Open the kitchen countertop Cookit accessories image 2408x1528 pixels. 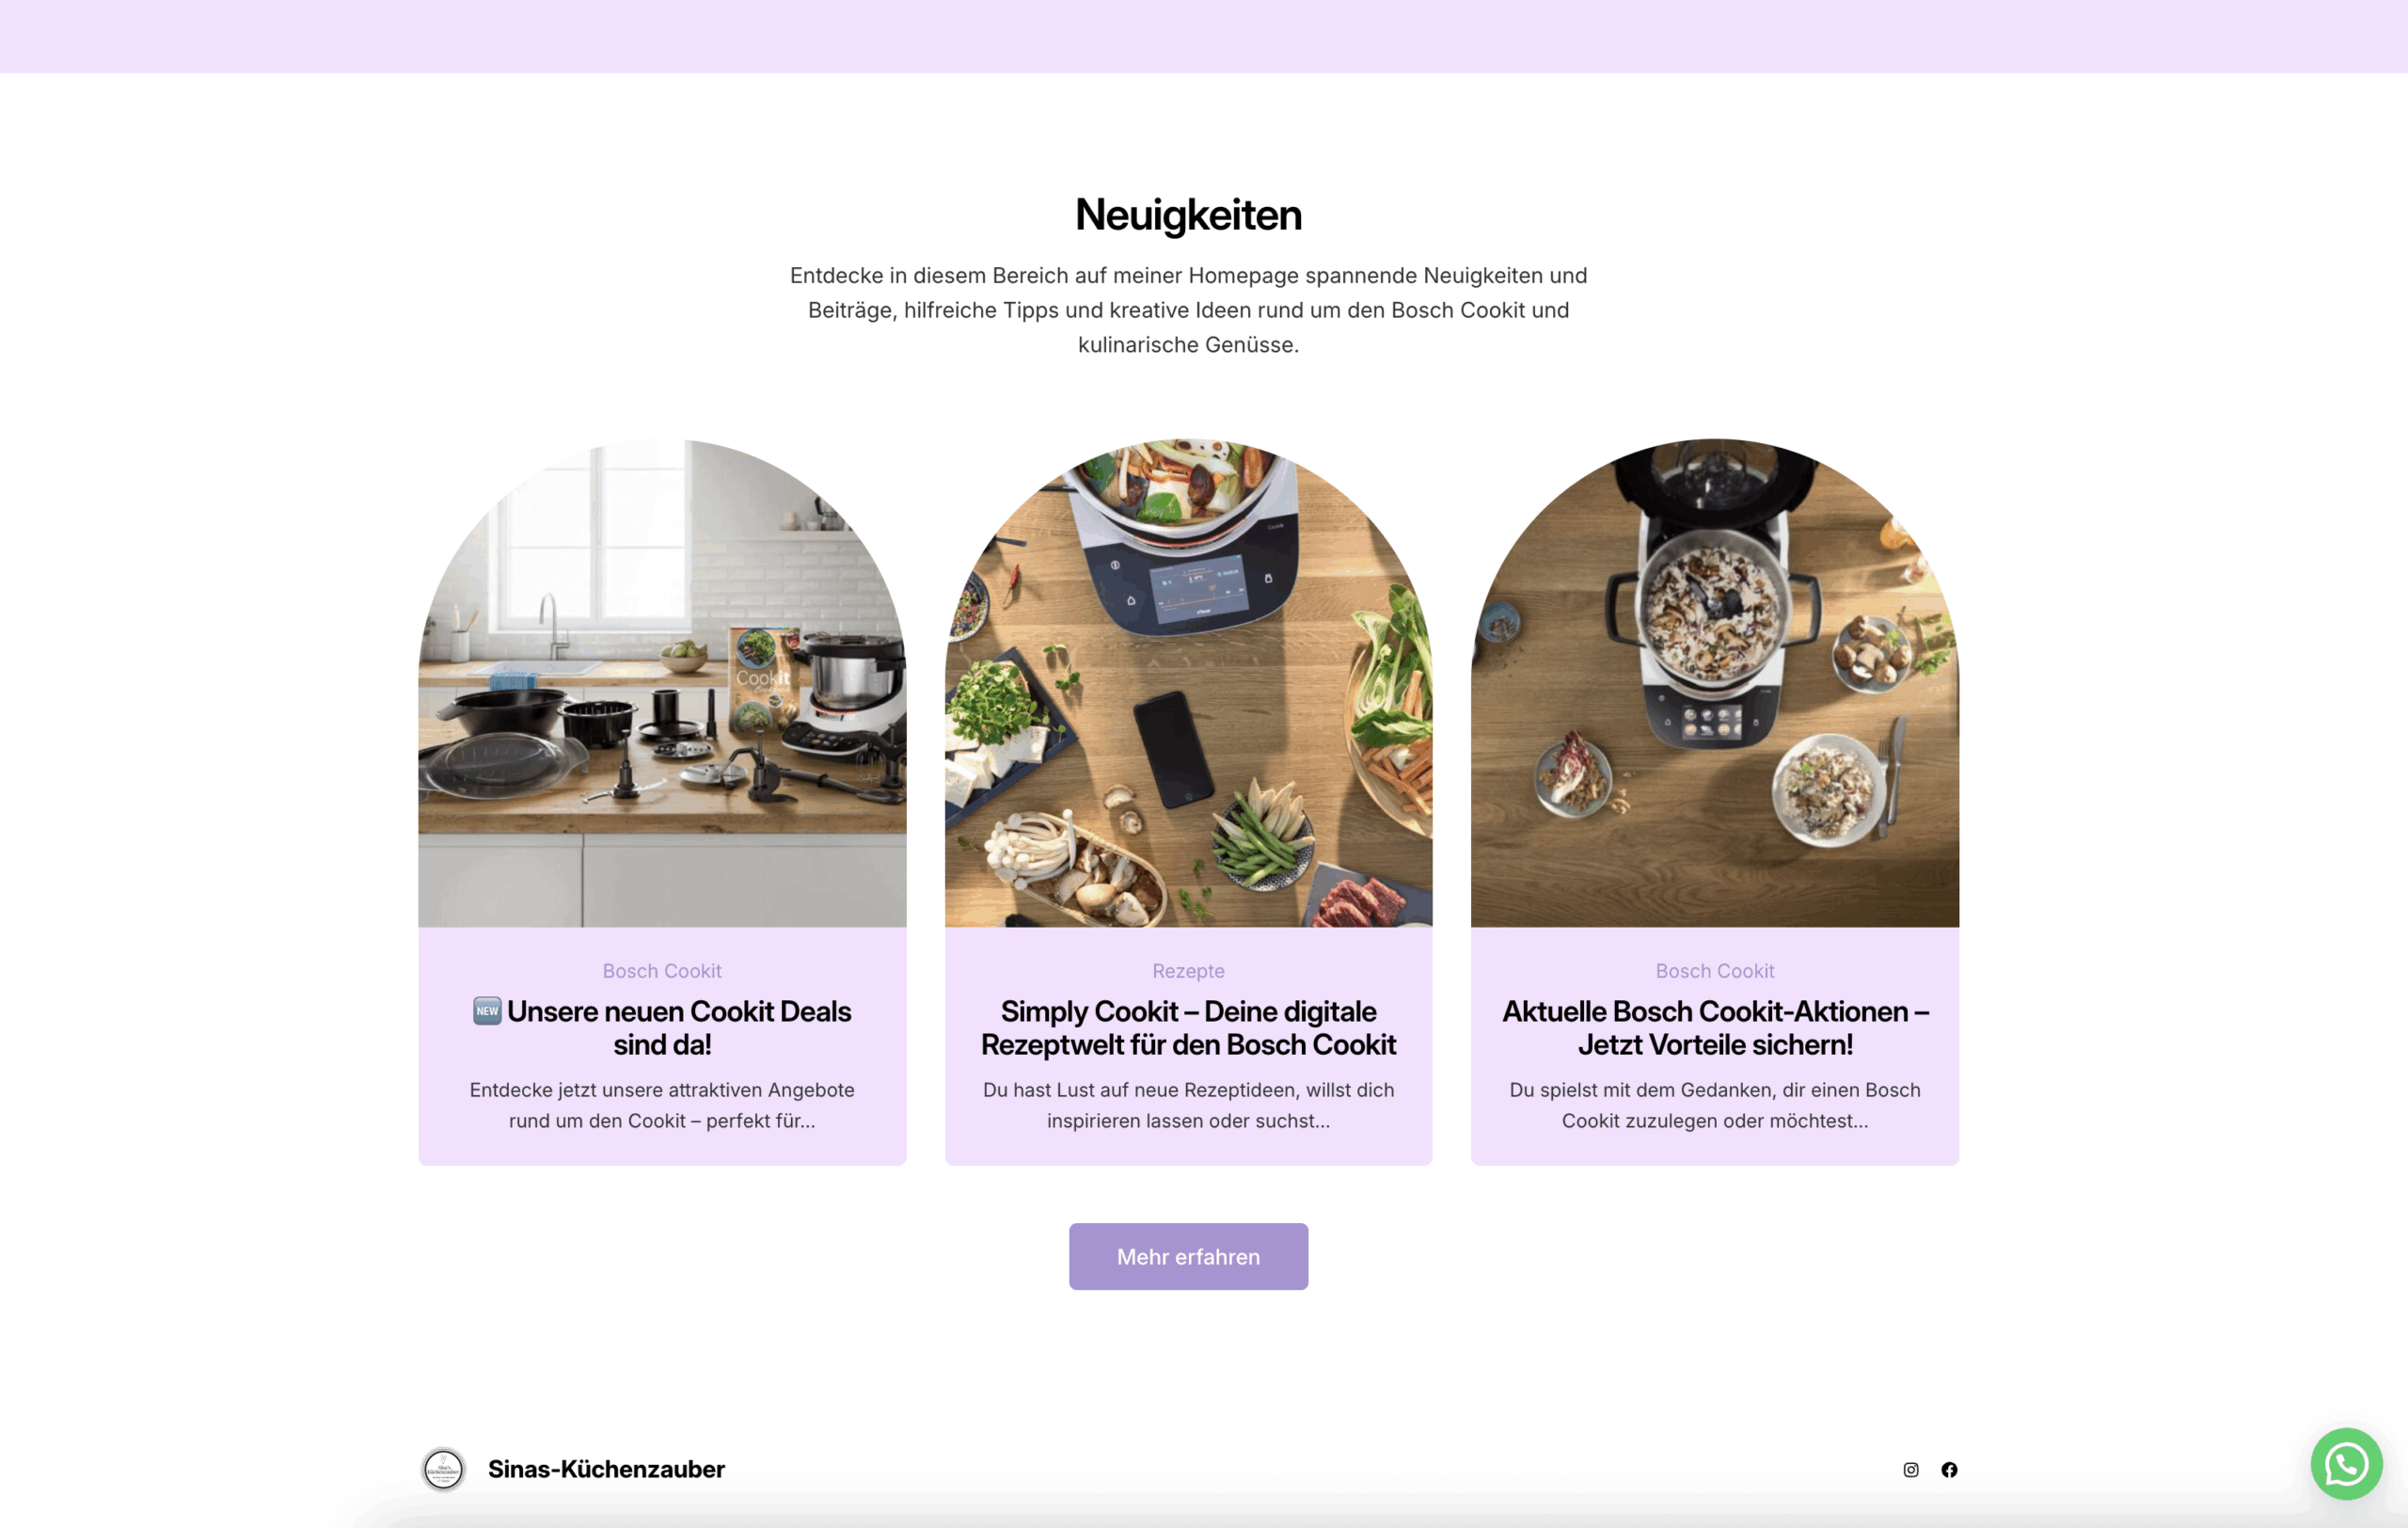tap(662, 682)
